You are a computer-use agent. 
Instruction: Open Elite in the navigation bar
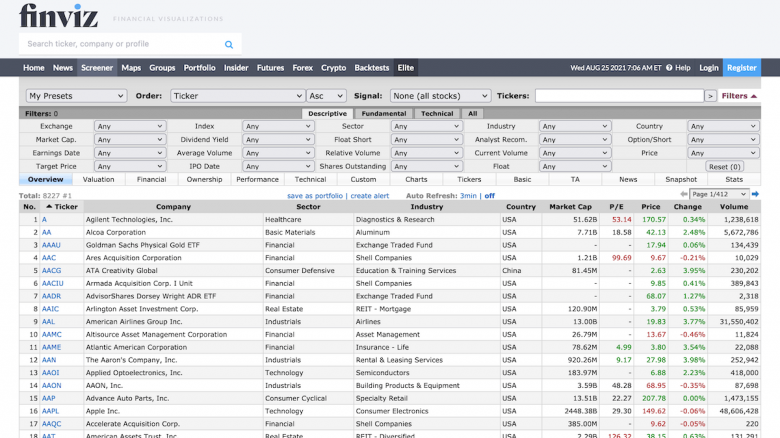click(x=405, y=68)
